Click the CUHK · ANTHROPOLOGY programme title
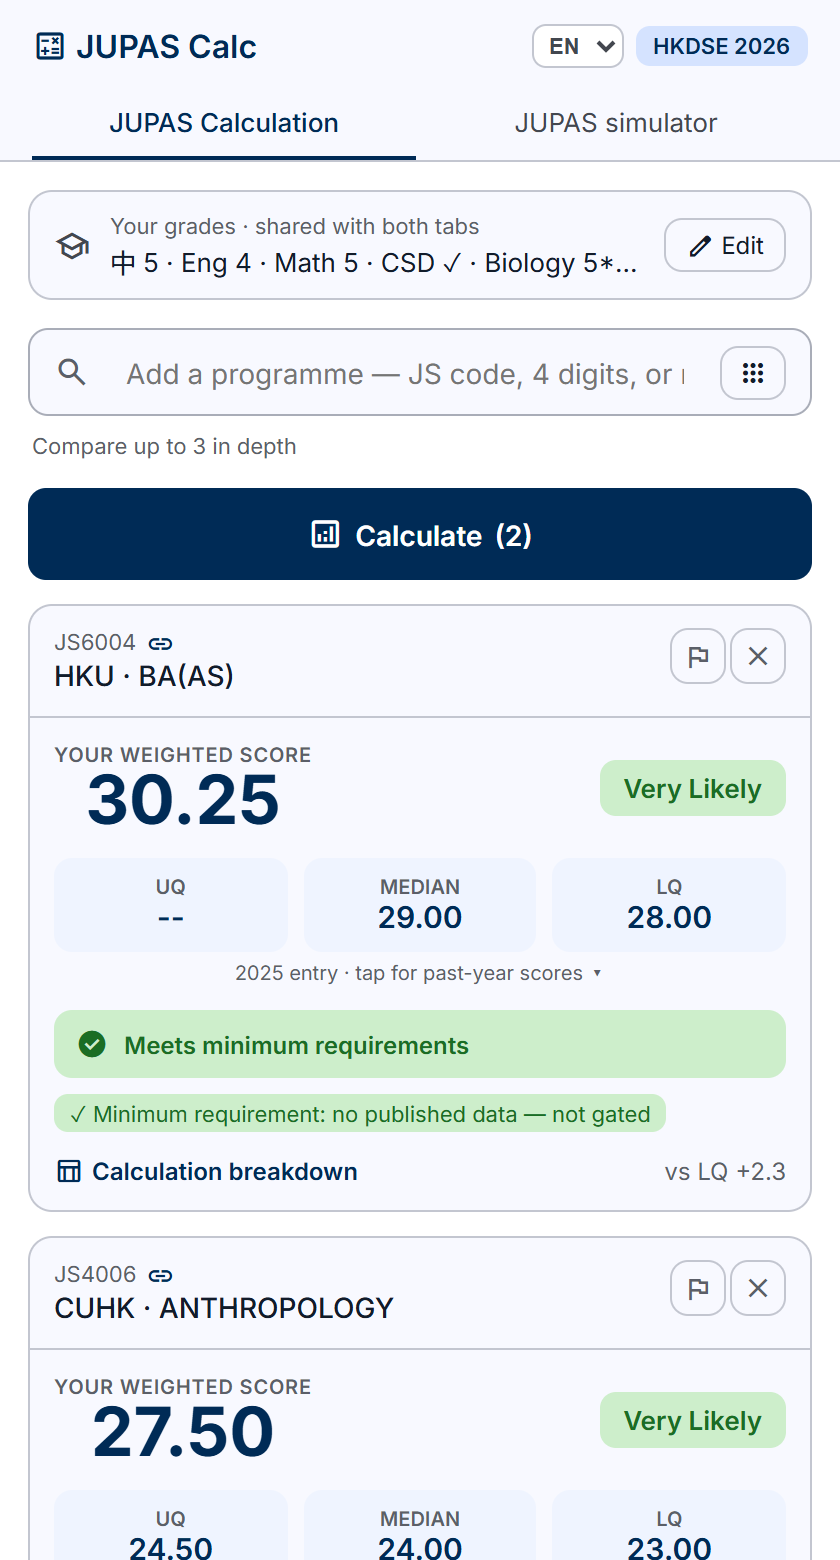Image resolution: width=840 pixels, height=1560 pixels. (x=224, y=1308)
